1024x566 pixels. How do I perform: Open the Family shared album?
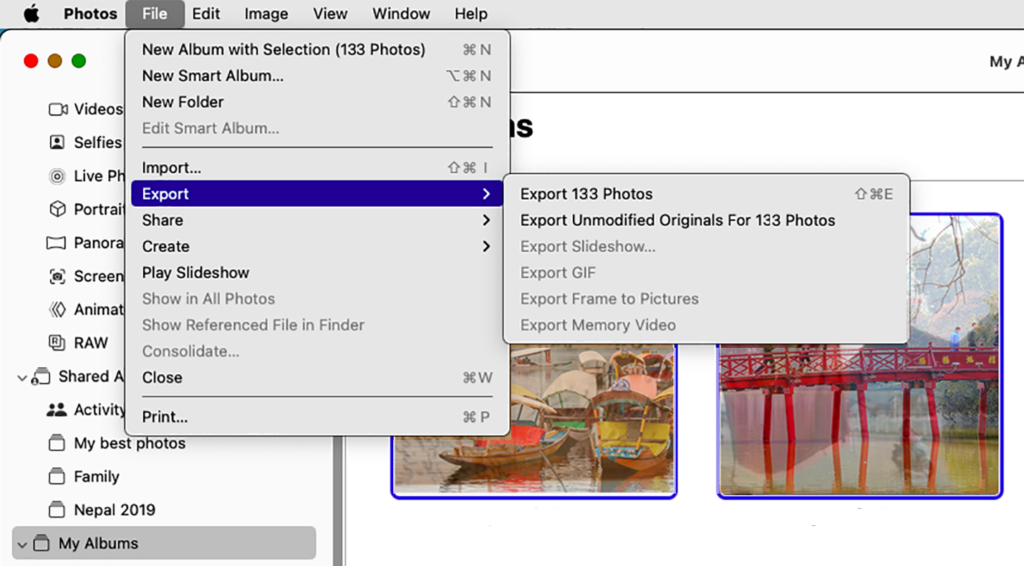(x=96, y=477)
